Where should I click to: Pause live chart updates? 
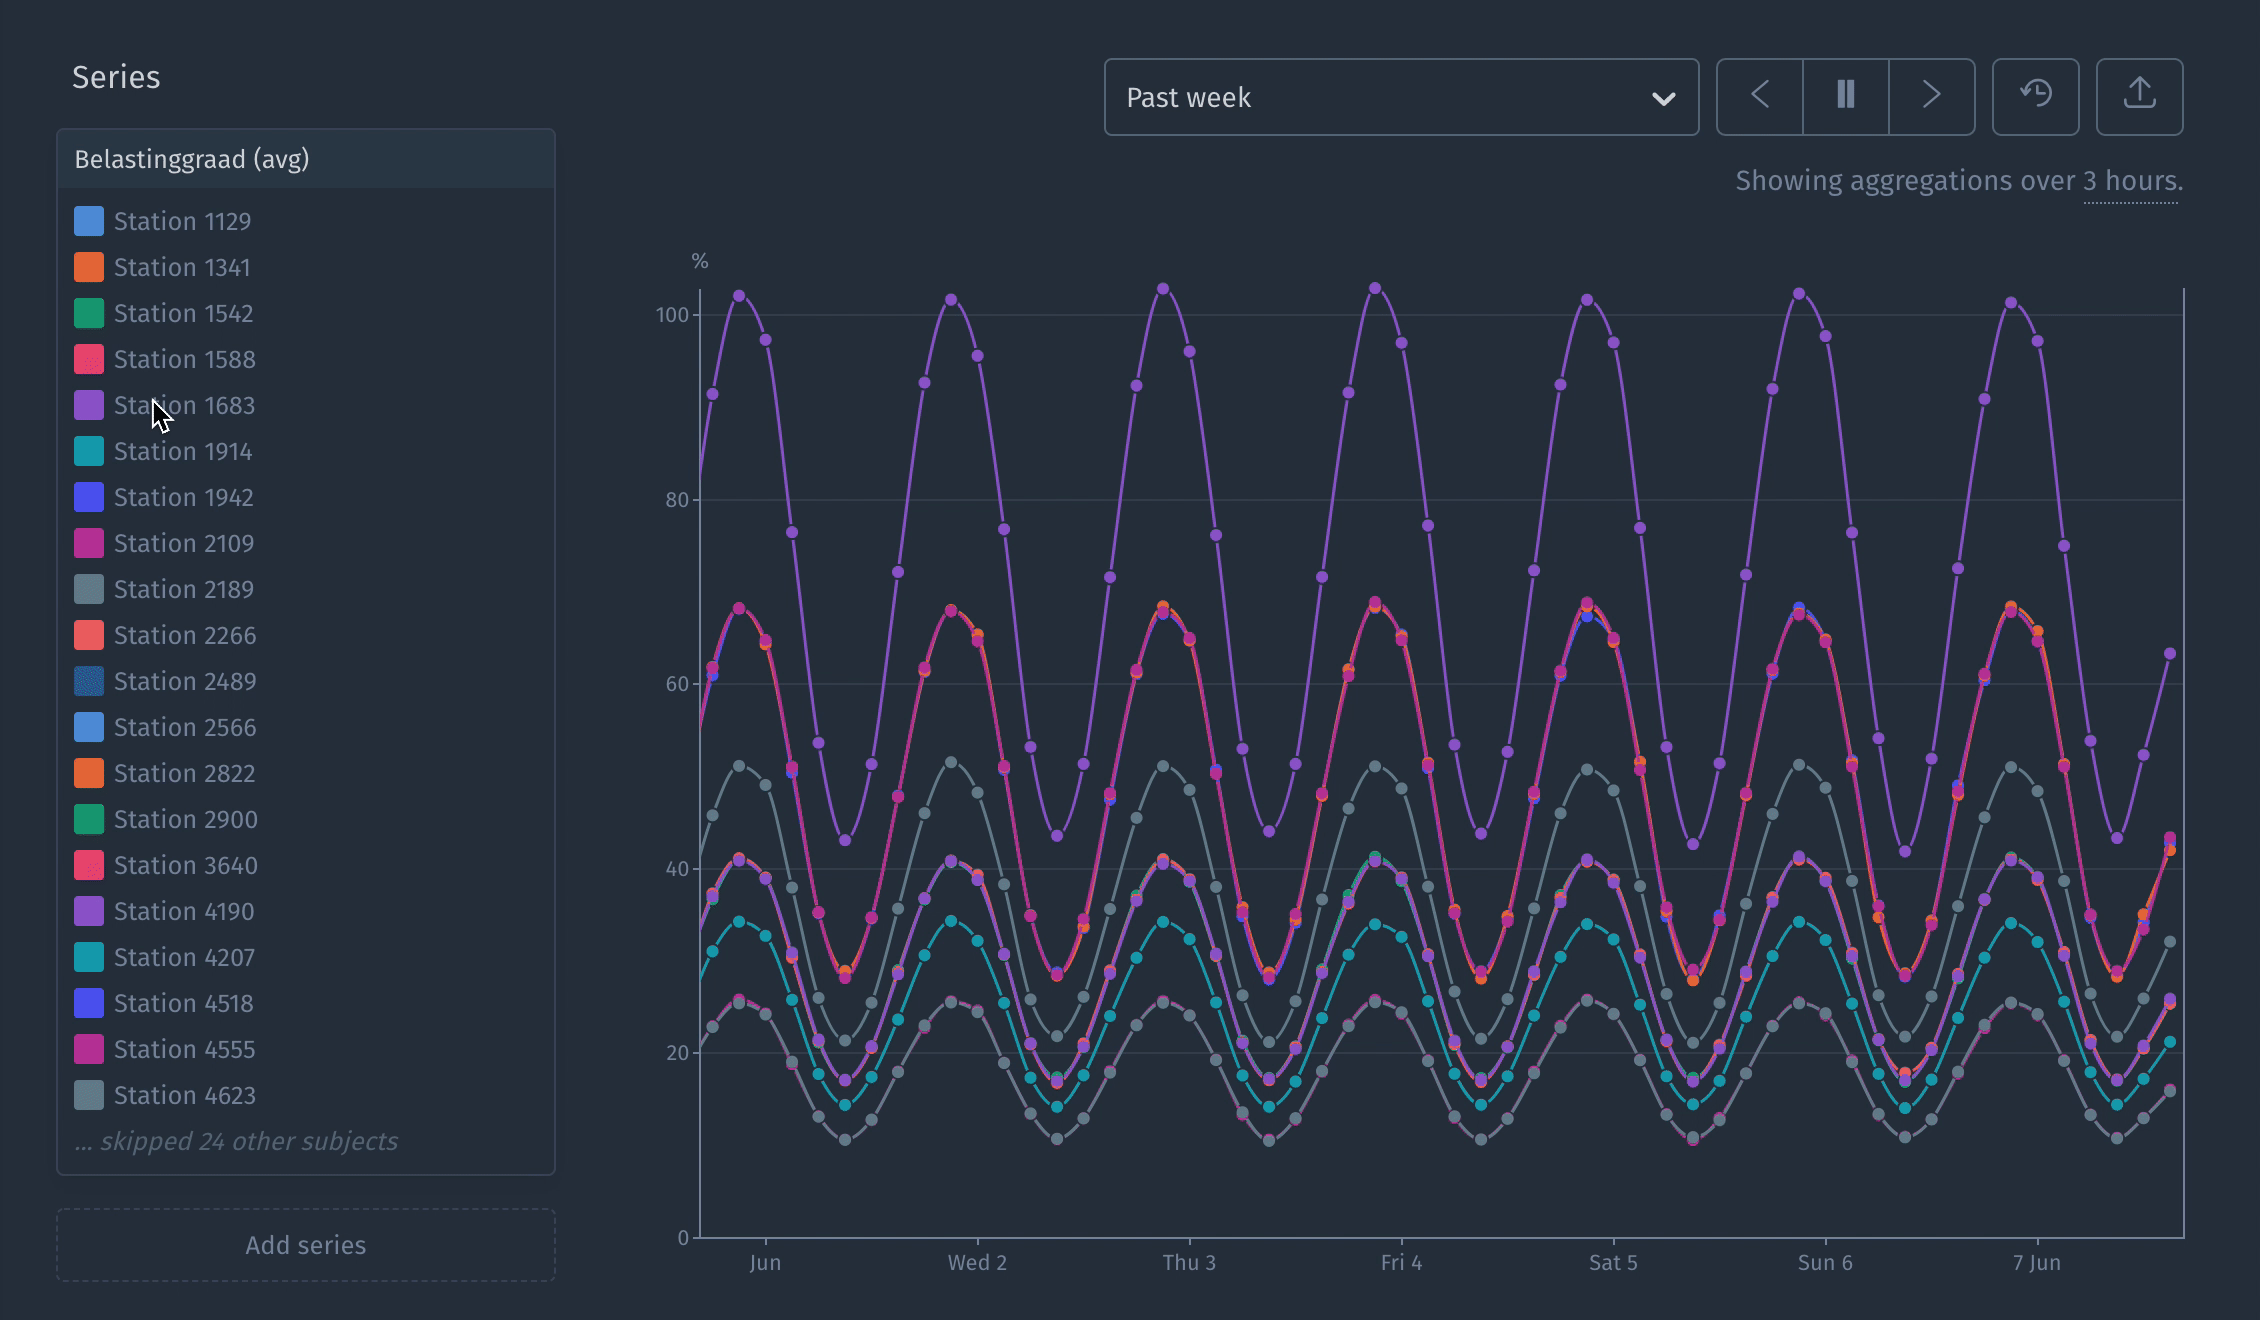1846,96
